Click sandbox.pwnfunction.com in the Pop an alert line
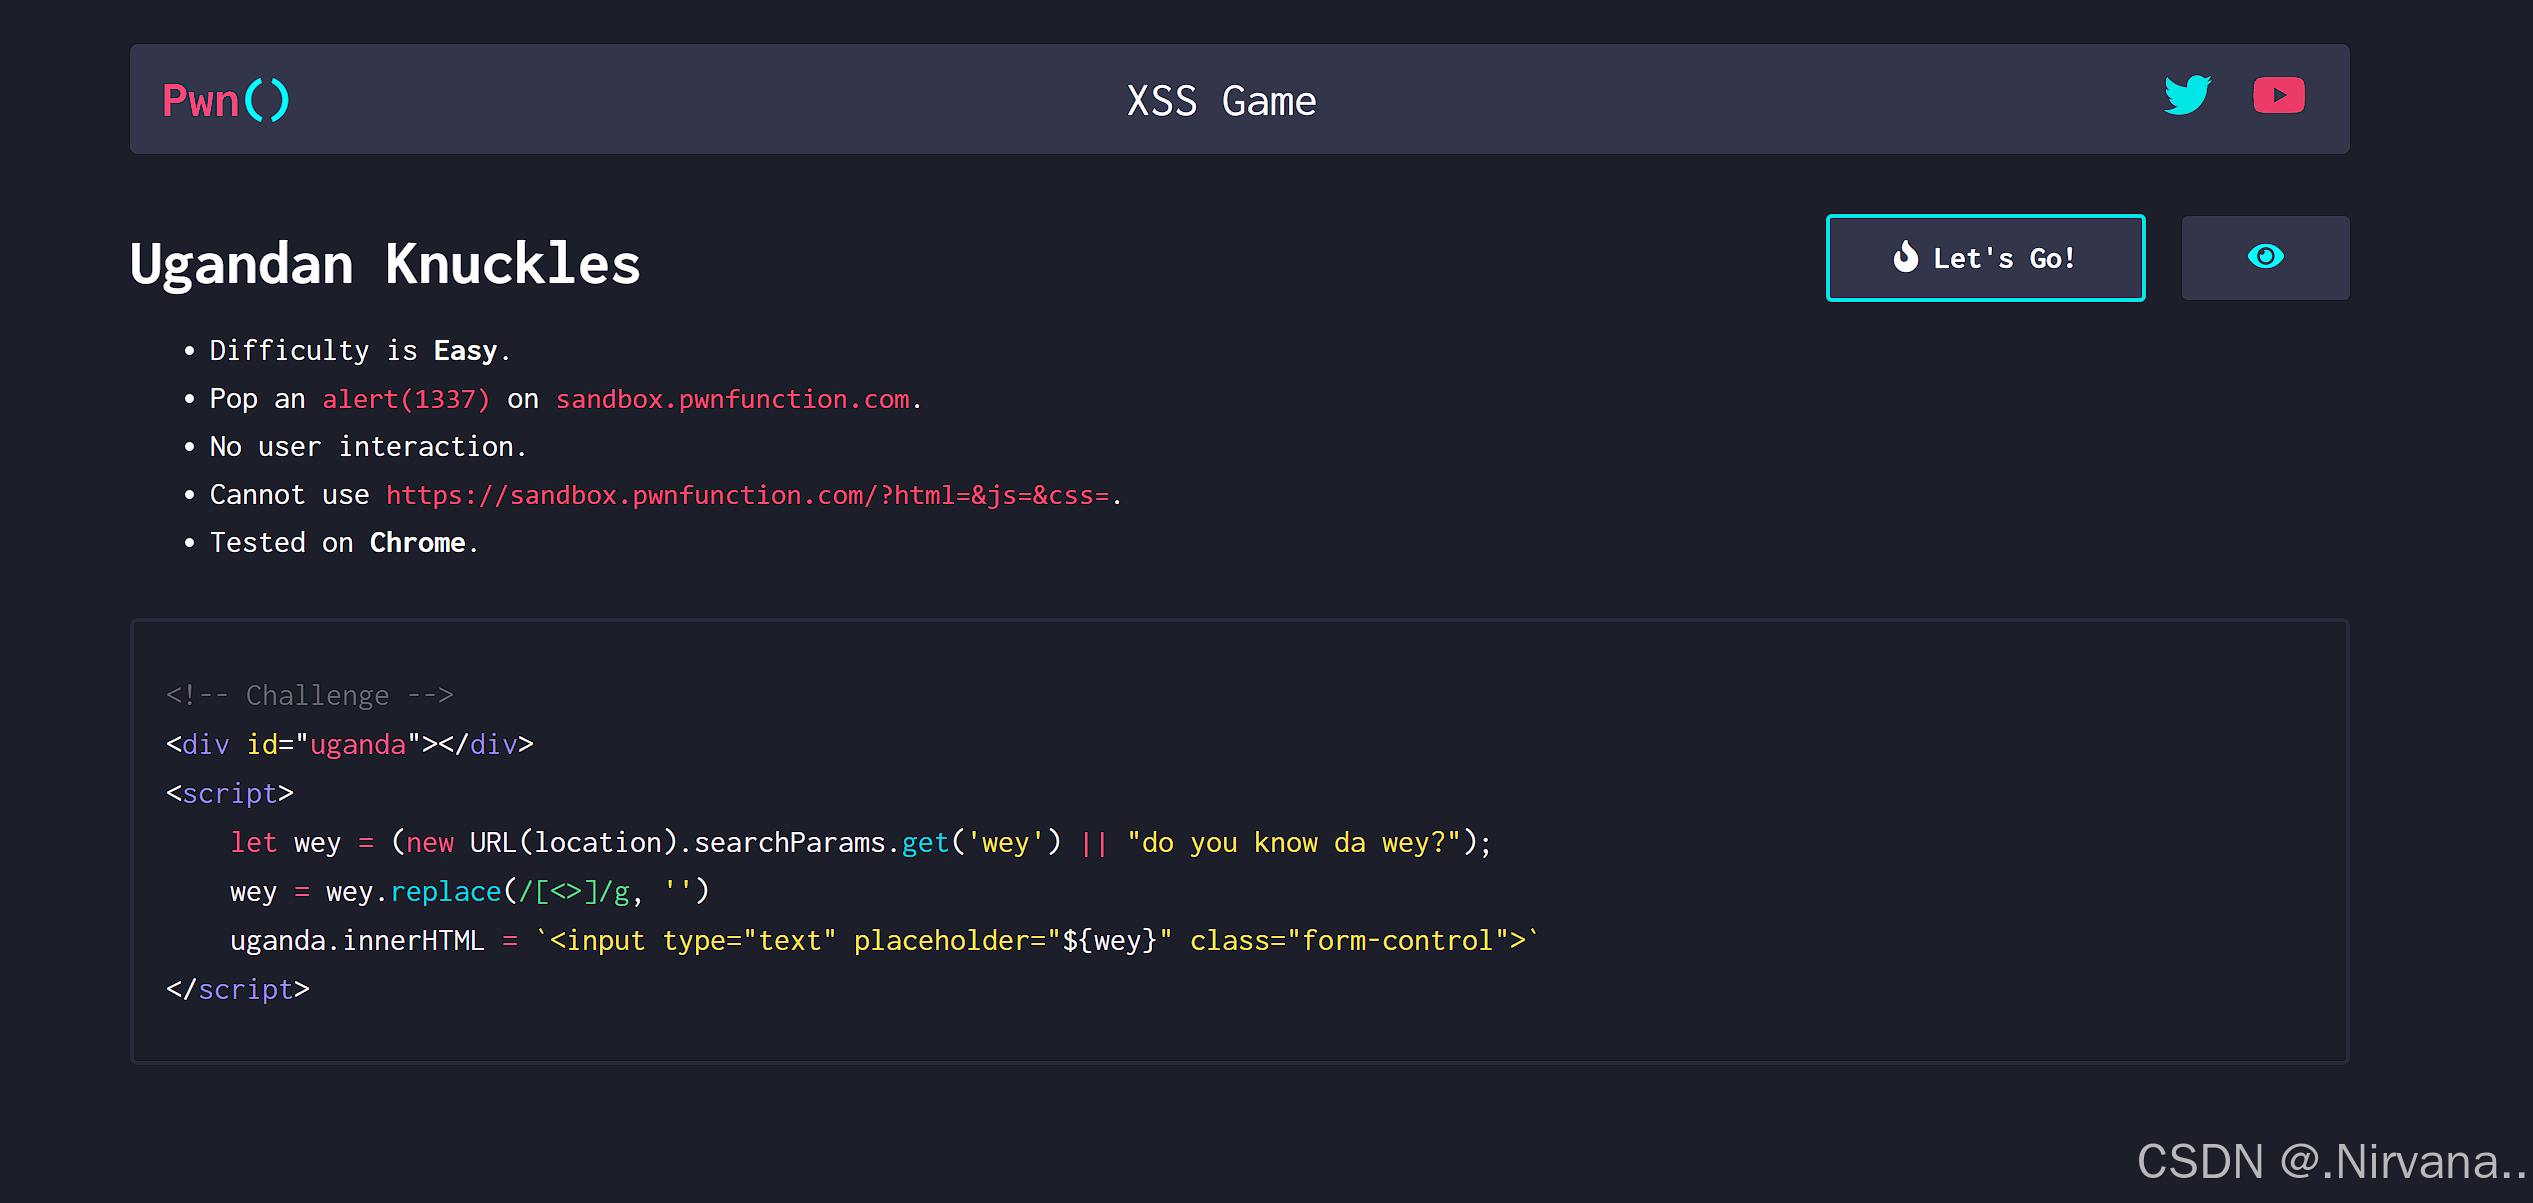2533x1203 pixels. pyautogui.click(x=733, y=399)
